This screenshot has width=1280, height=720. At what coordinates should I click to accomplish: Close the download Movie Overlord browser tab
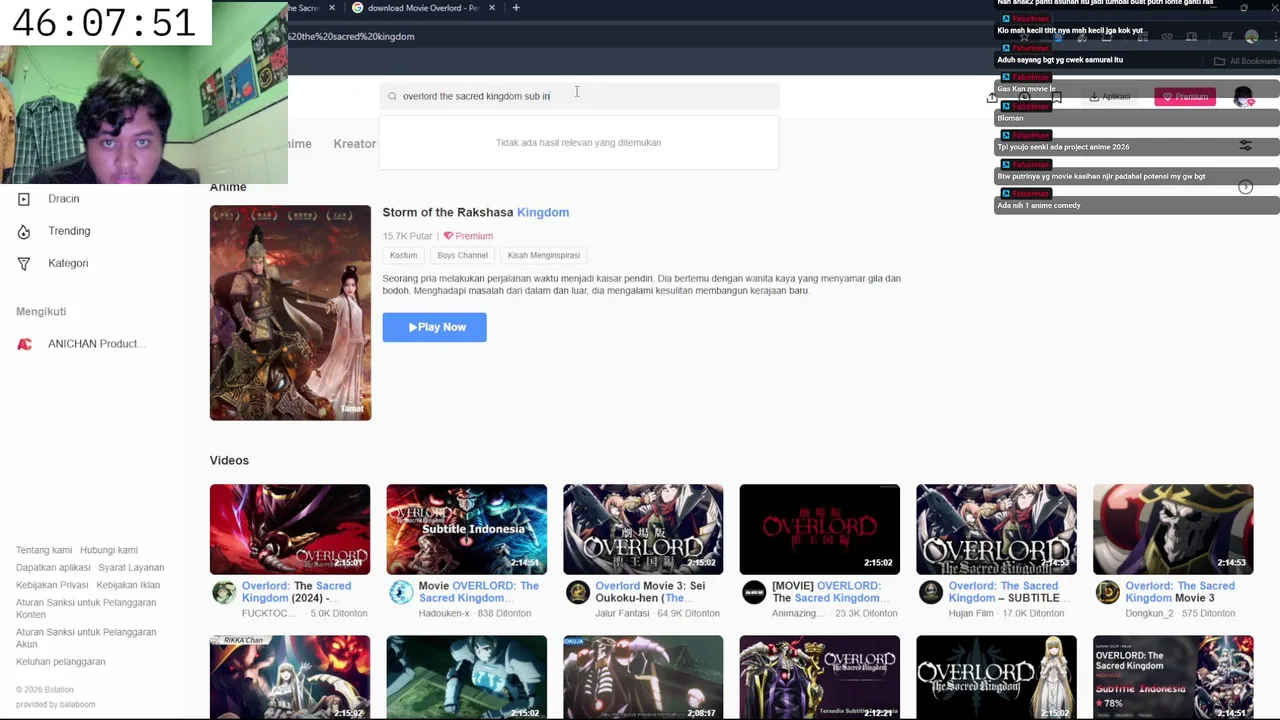pyautogui.click(x=491, y=8)
